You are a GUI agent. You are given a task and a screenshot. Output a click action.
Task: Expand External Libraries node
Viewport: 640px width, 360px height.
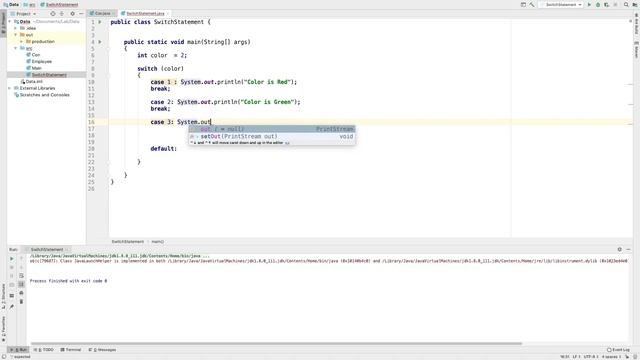point(10,88)
